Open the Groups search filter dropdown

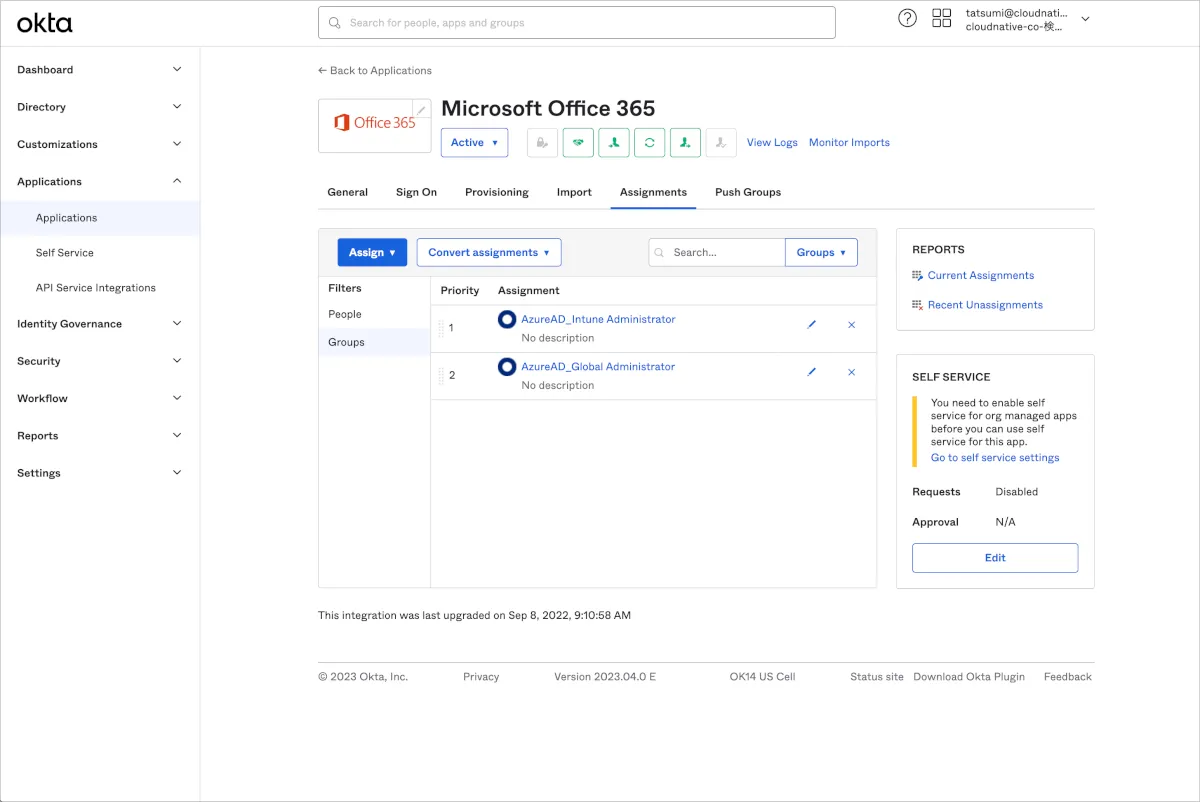[x=821, y=253]
